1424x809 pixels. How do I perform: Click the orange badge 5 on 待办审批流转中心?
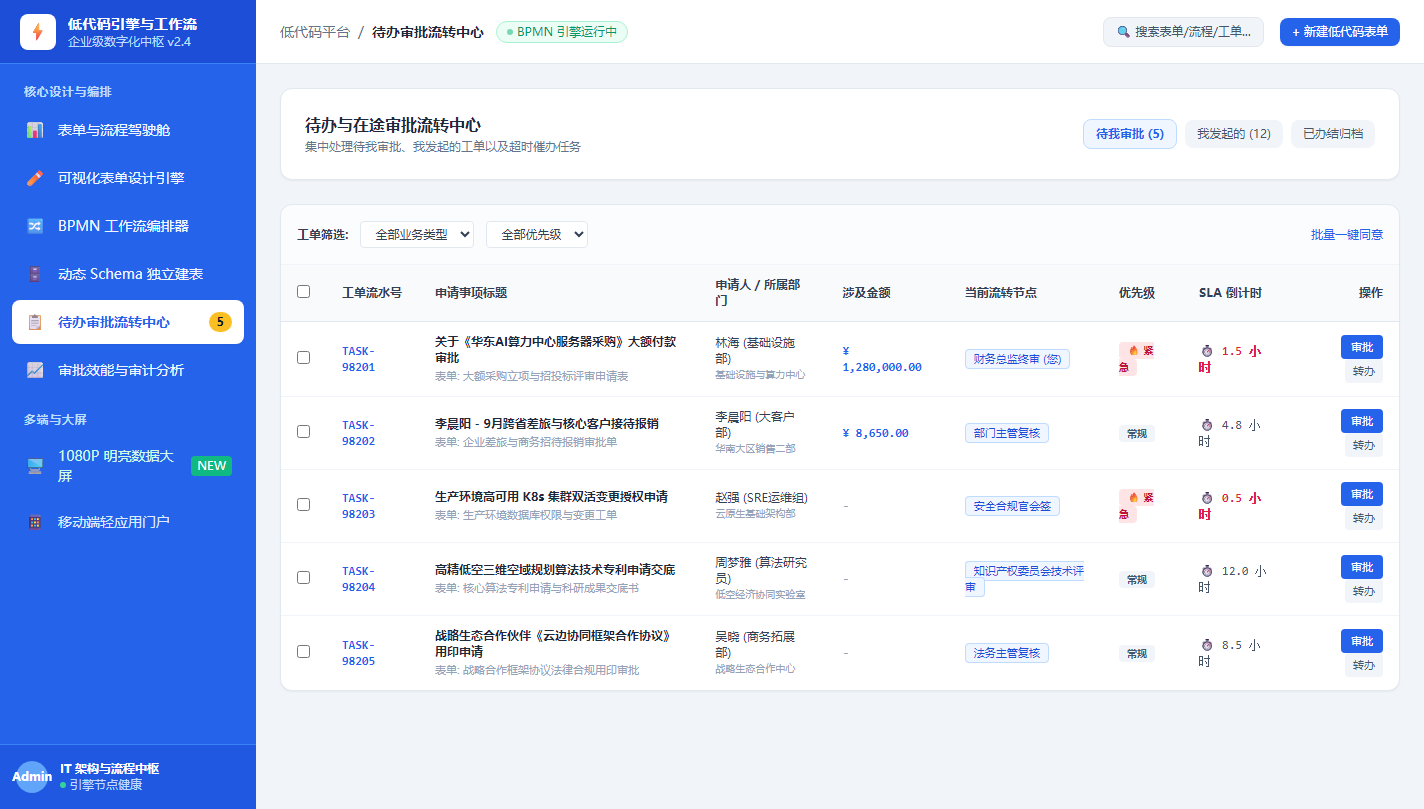(220, 322)
